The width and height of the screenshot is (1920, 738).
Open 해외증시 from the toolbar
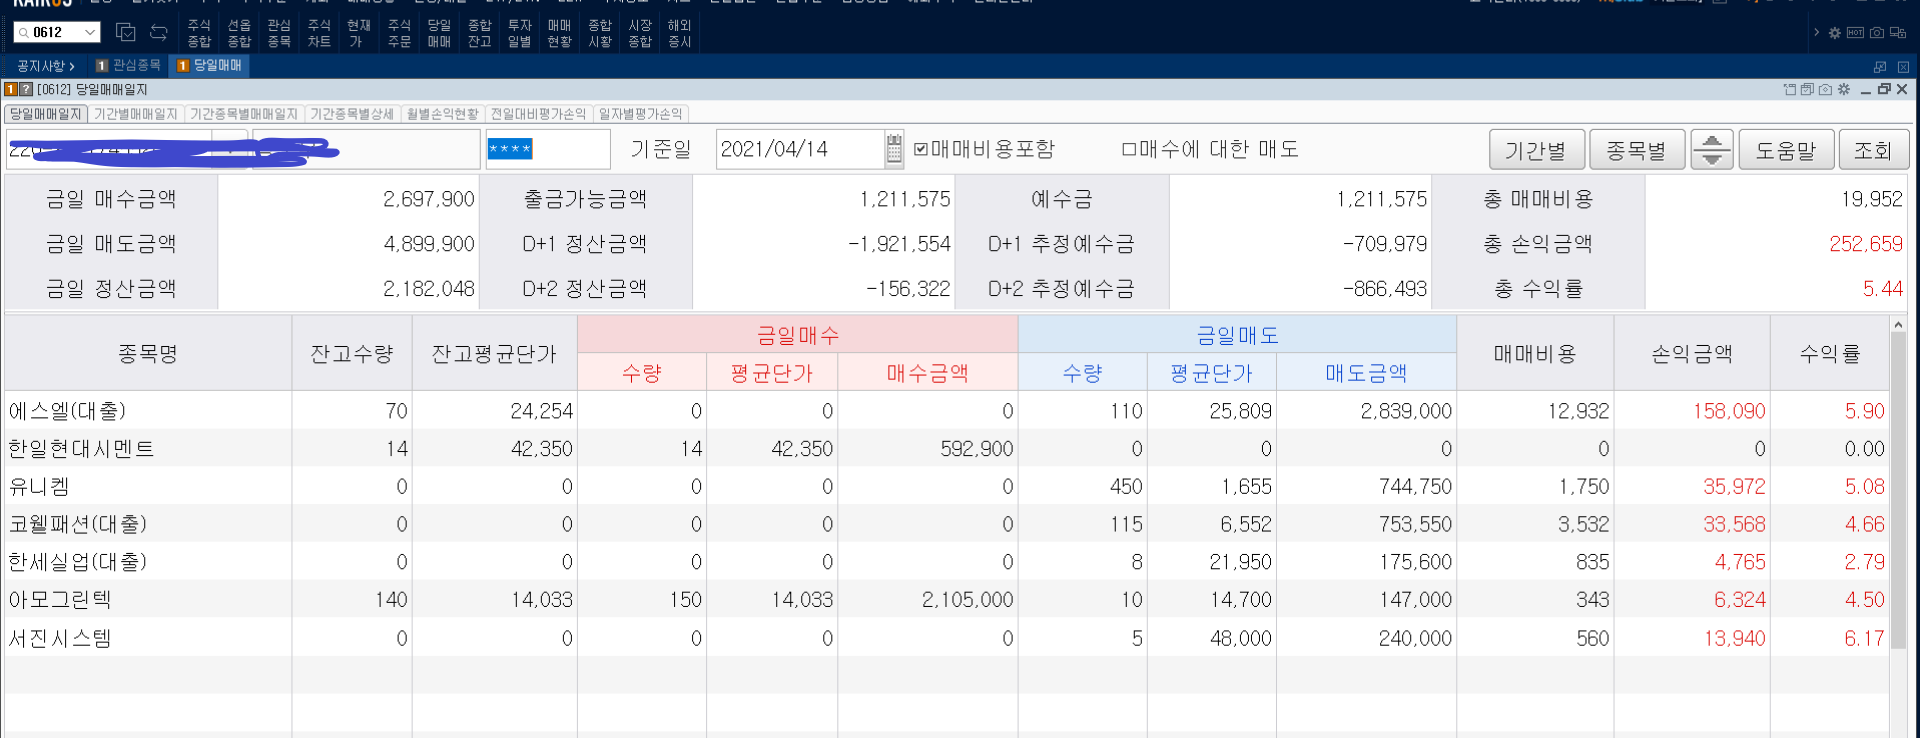[680, 33]
